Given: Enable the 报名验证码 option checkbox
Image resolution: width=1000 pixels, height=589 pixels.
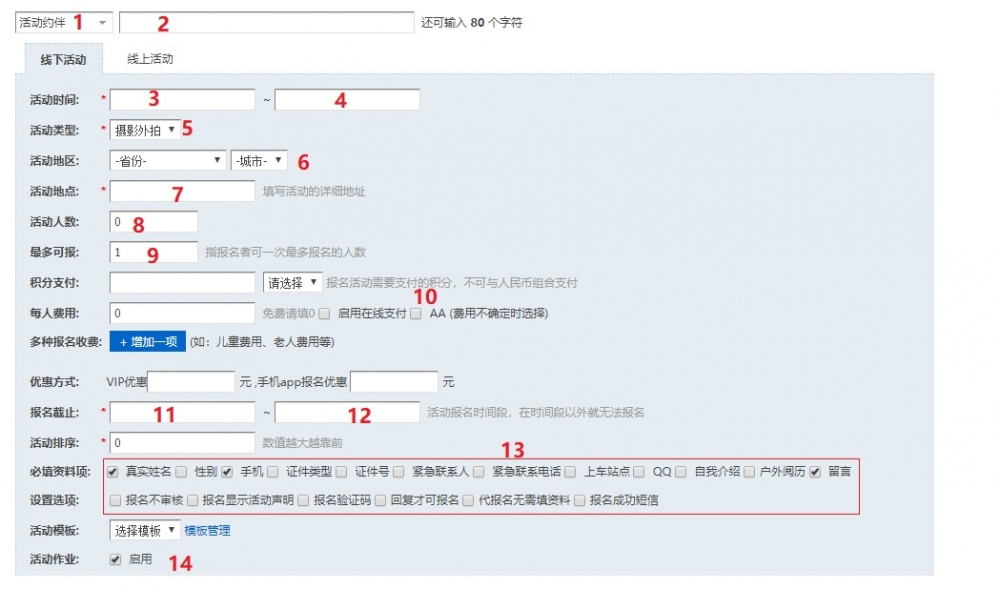Looking at the screenshot, I should pyautogui.click(x=303, y=500).
